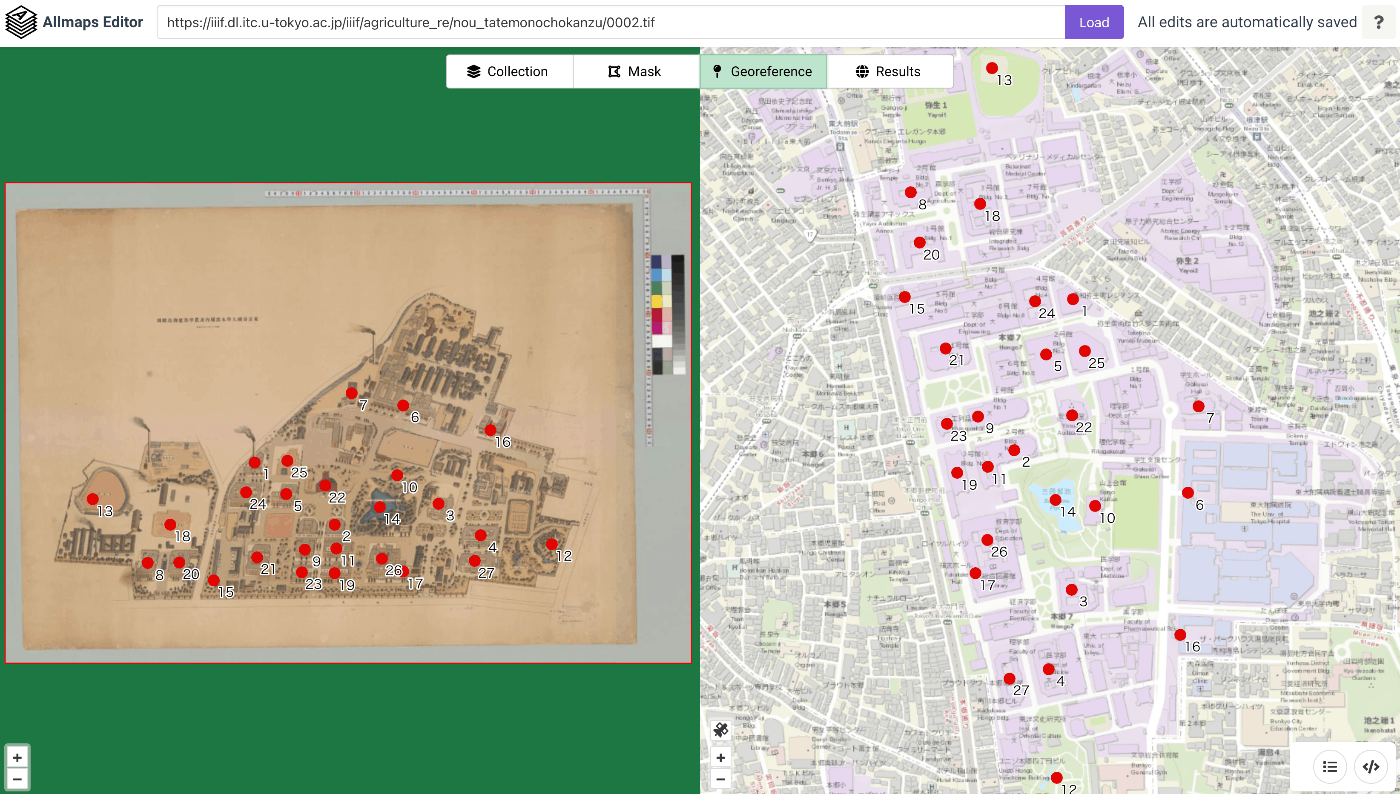Select control point 5 on the old map image

pos(286,494)
